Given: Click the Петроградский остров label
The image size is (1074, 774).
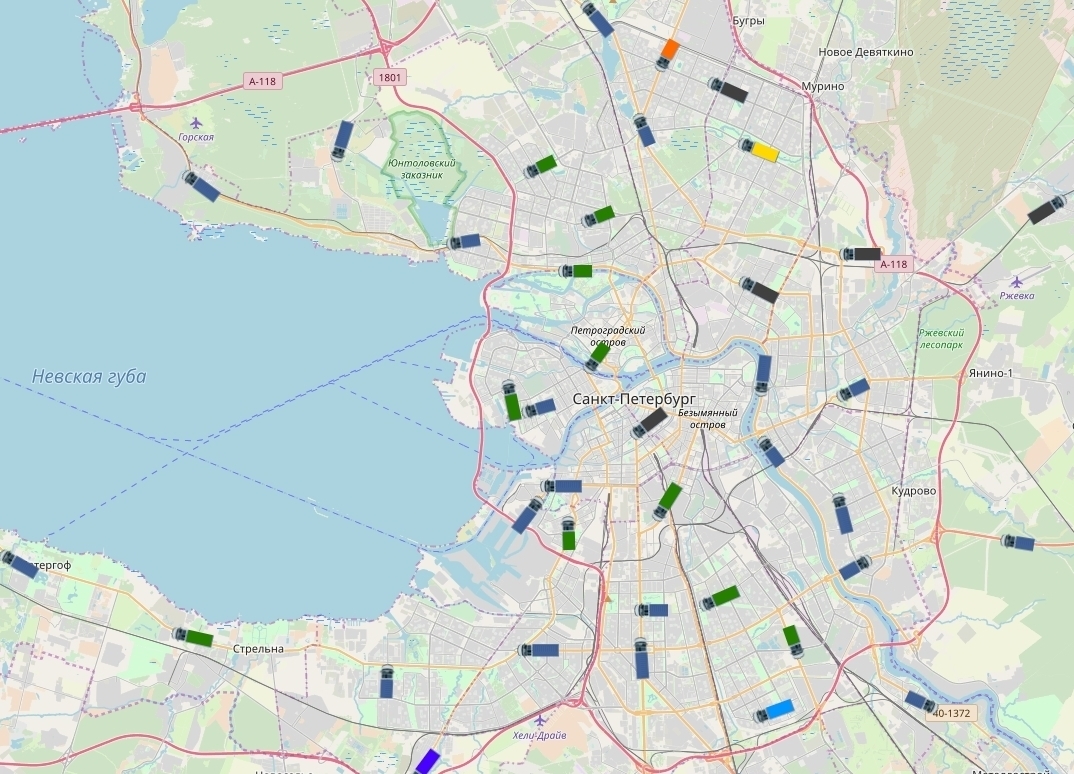Looking at the screenshot, I should point(608,336).
